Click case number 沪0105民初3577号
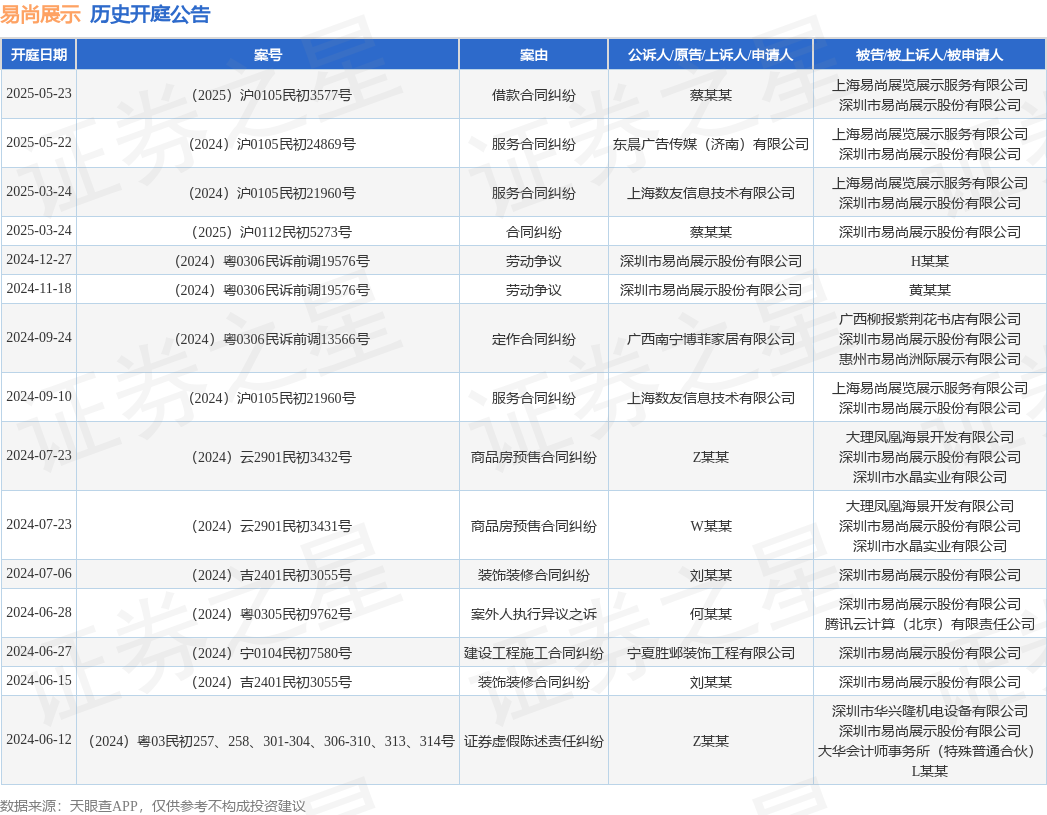Viewport: 1047px width, 815px height. [268, 95]
